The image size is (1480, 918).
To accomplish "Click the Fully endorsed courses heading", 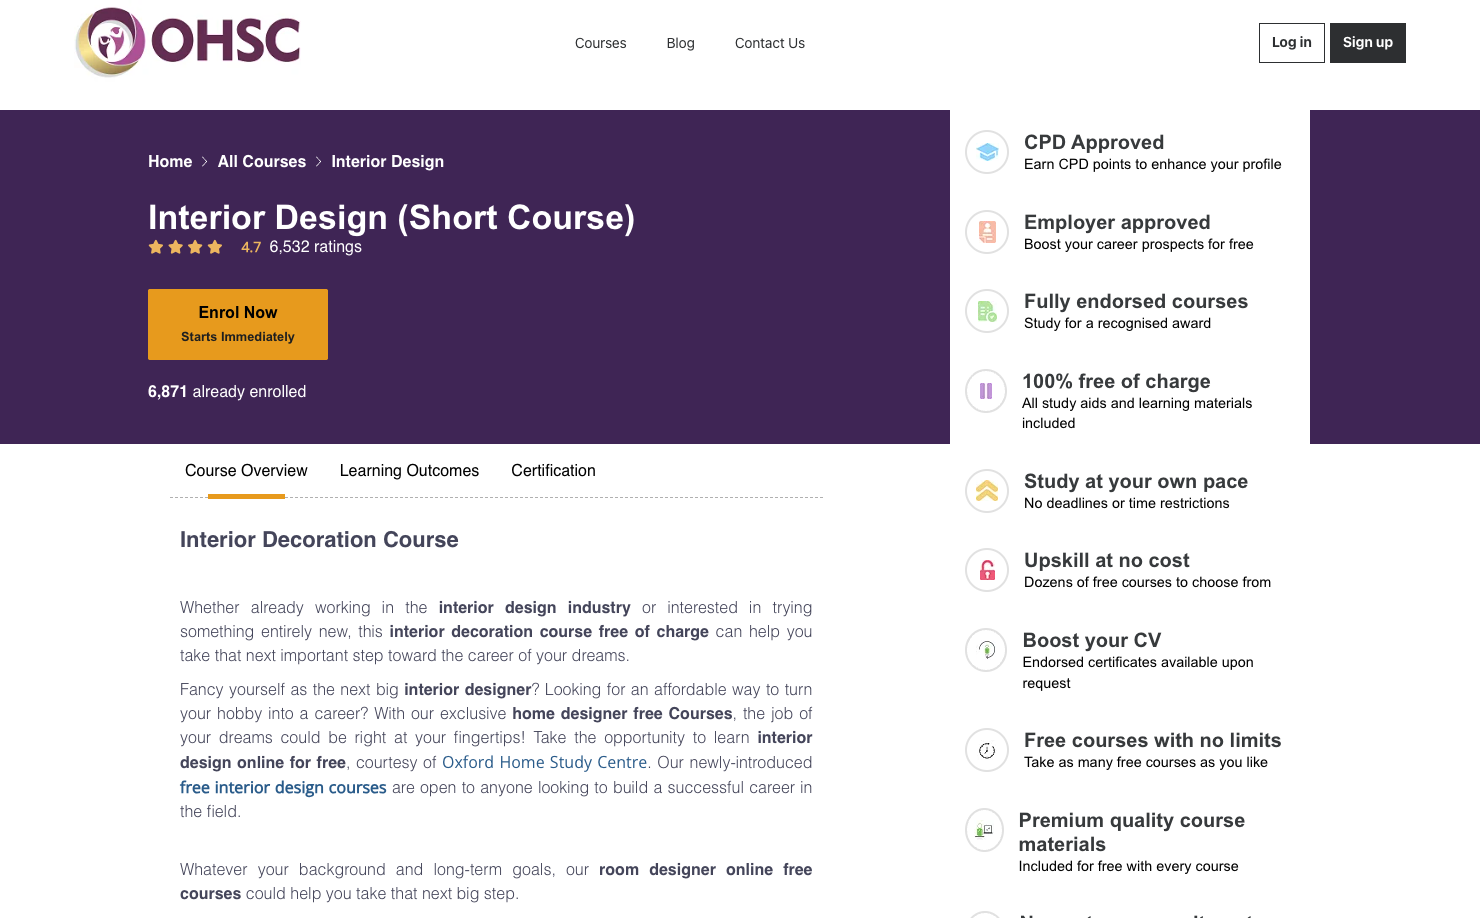I will pyautogui.click(x=1136, y=301).
